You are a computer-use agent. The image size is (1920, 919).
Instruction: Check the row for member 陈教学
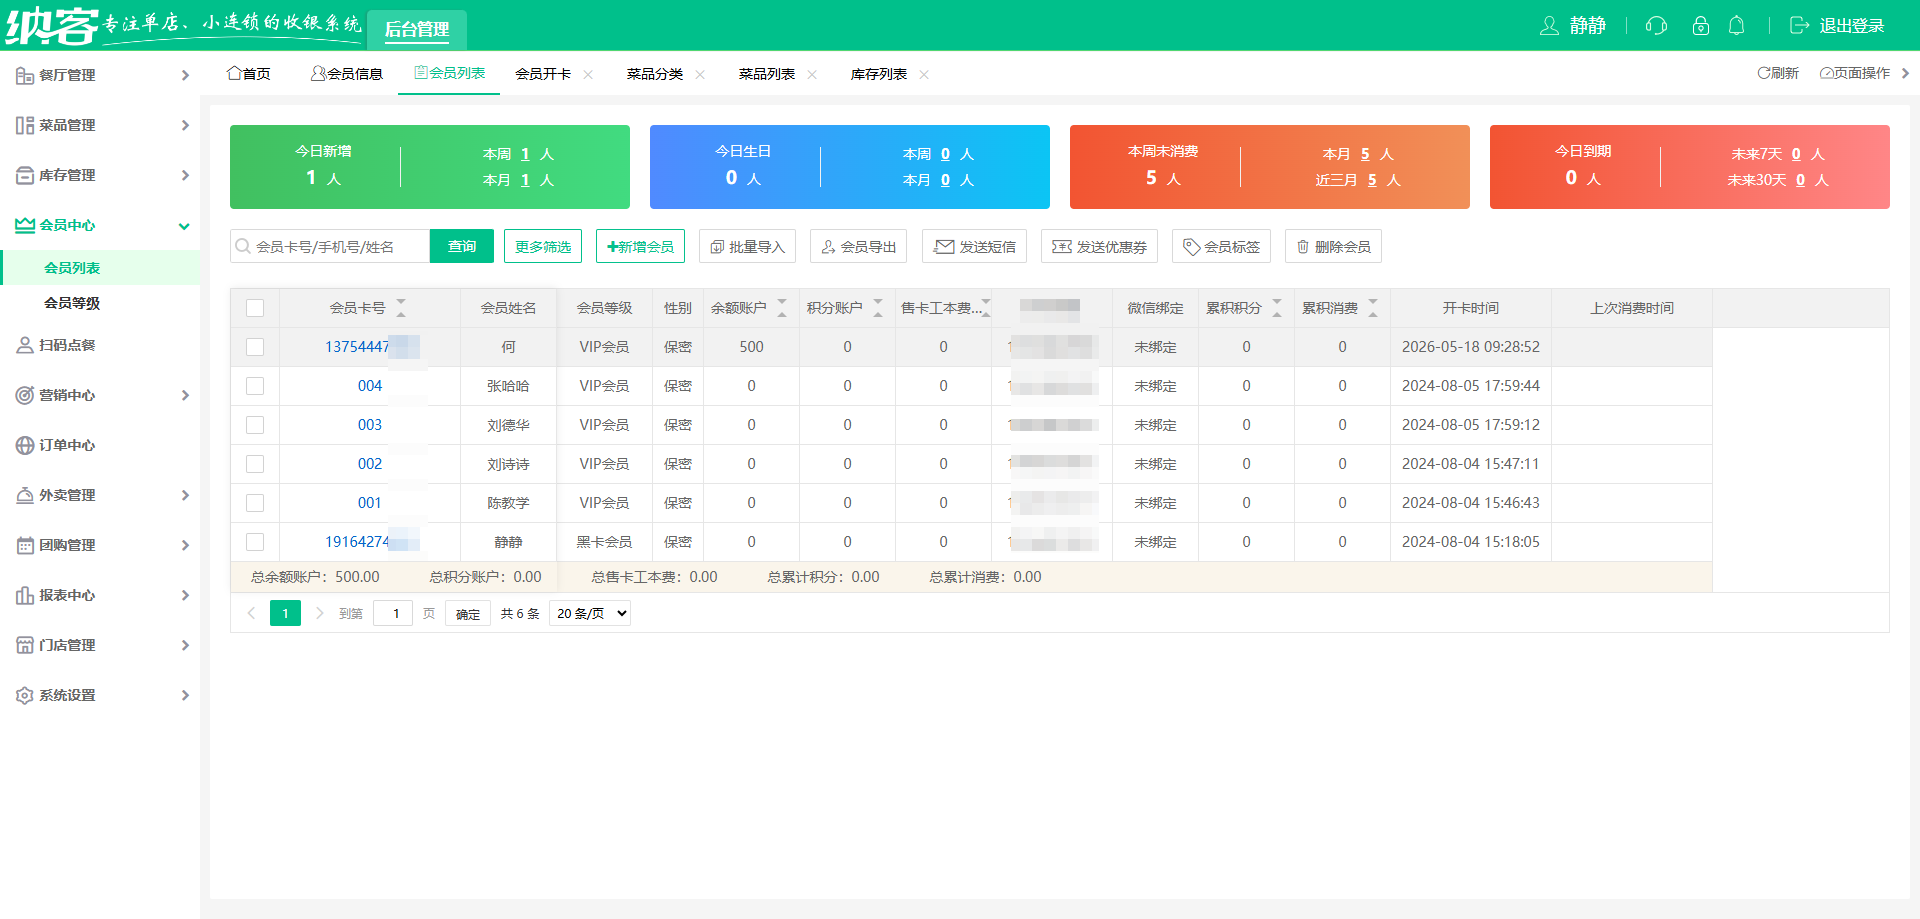[x=255, y=503]
